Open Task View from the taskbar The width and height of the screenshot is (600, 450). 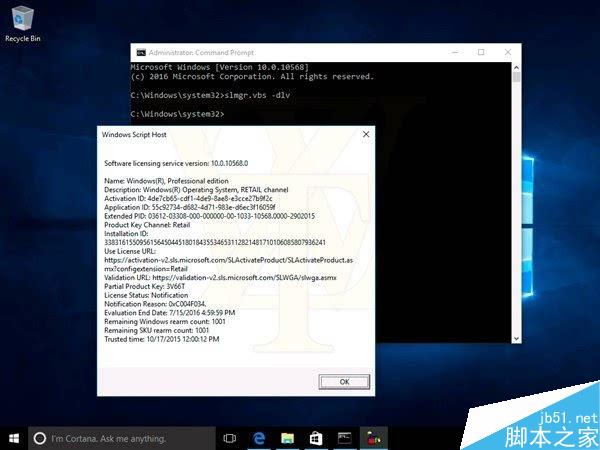[230, 439]
